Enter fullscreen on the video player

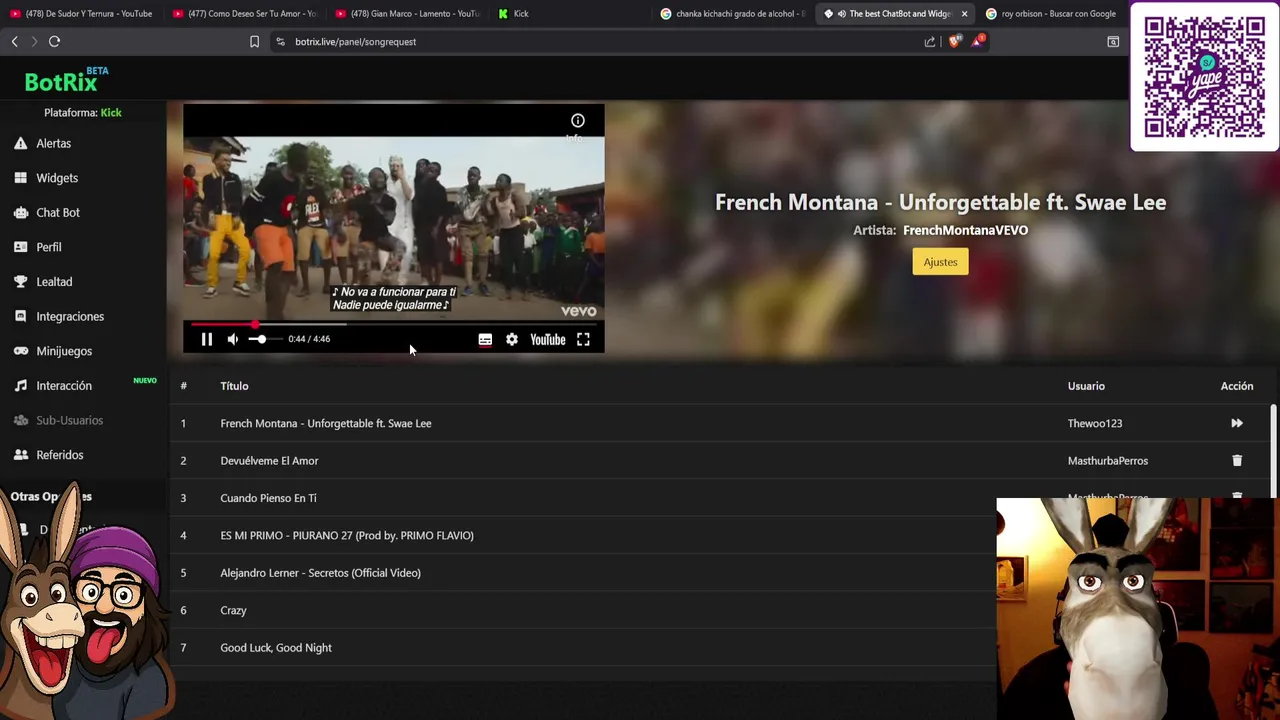(583, 339)
